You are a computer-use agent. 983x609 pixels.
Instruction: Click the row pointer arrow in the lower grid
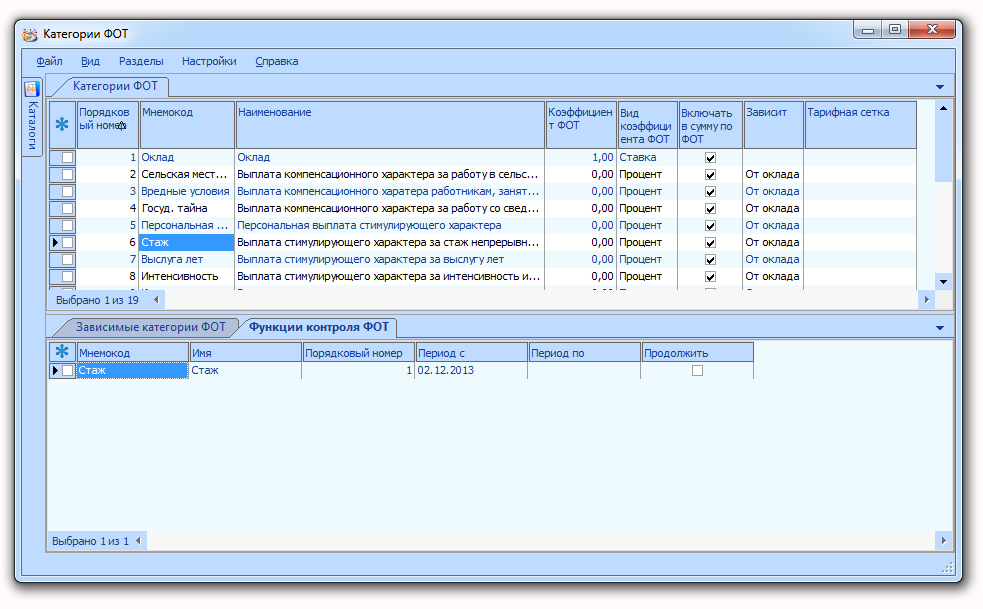(x=55, y=371)
